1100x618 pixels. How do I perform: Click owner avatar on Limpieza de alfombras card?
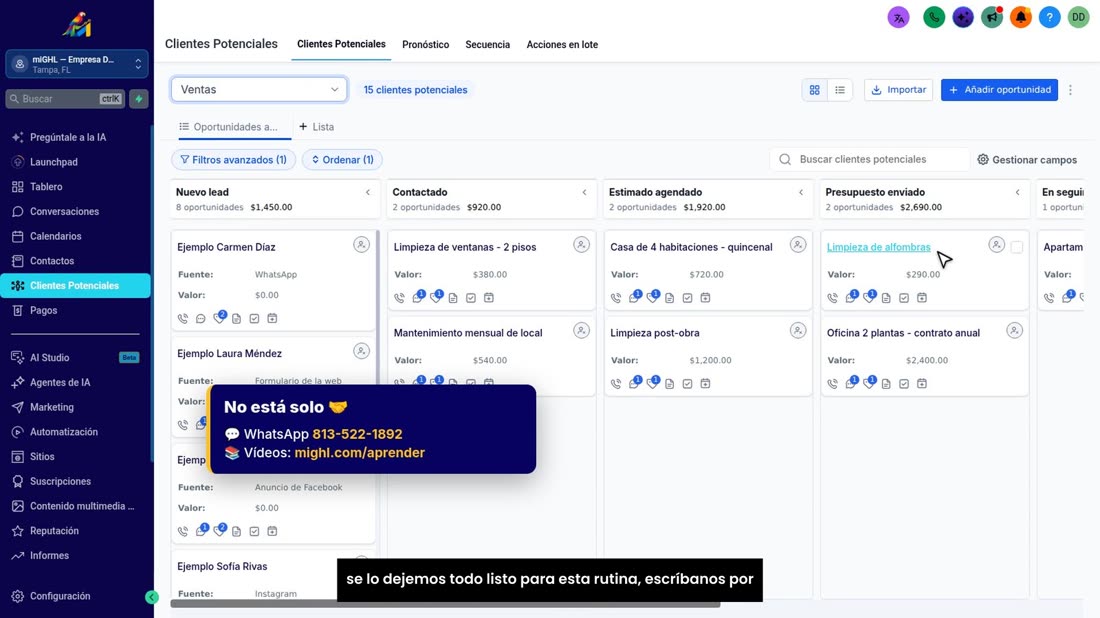pos(996,245)
